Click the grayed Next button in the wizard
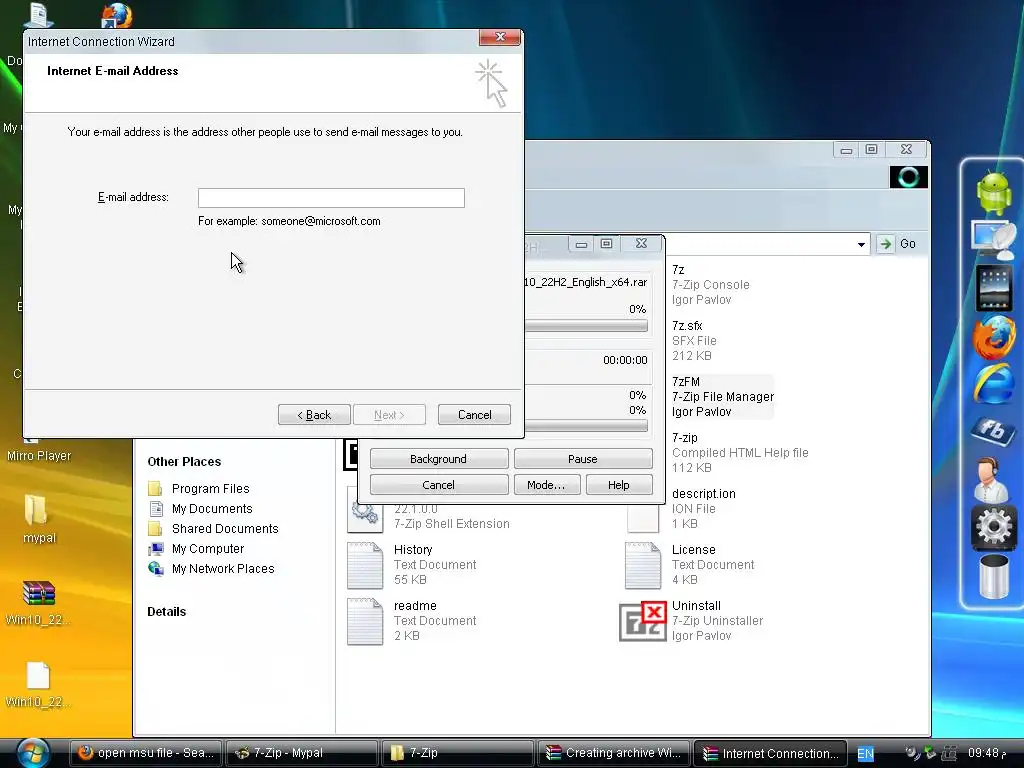Viewport: 1024px width, 768px height. 389,415
